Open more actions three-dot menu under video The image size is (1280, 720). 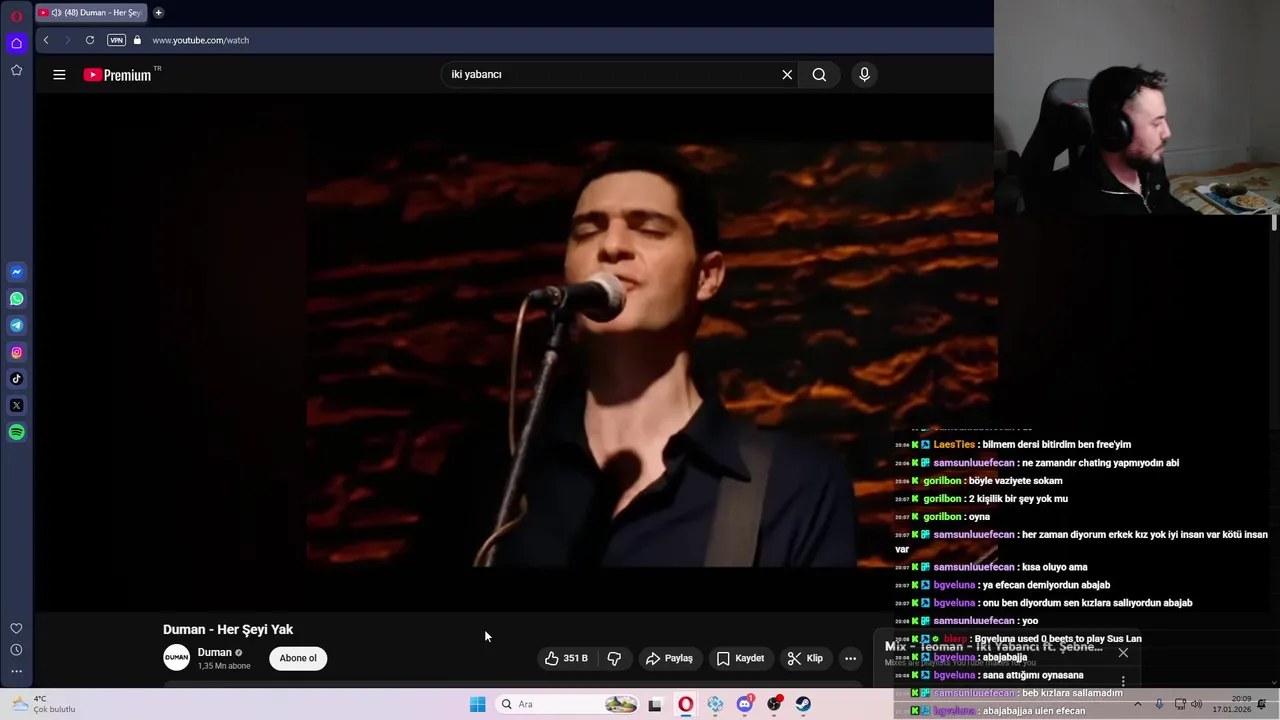(x=850, y=658)
